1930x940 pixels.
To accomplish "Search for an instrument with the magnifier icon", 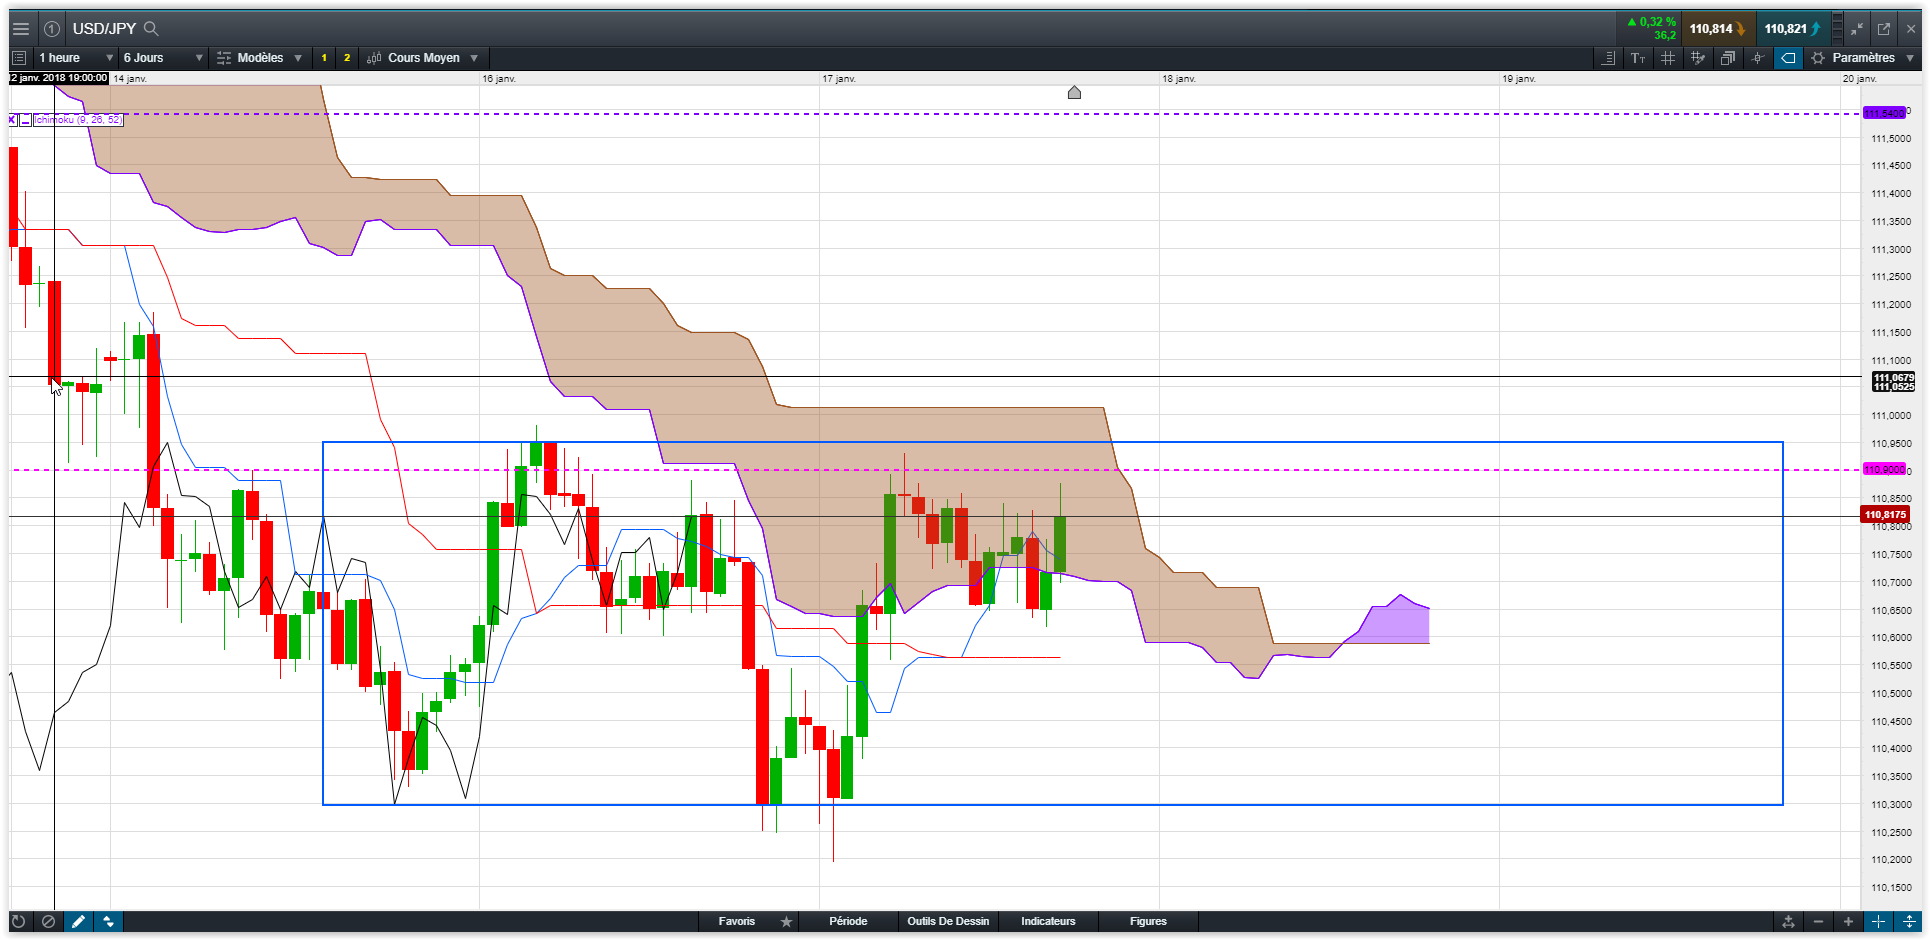I will tap(151, 29).
